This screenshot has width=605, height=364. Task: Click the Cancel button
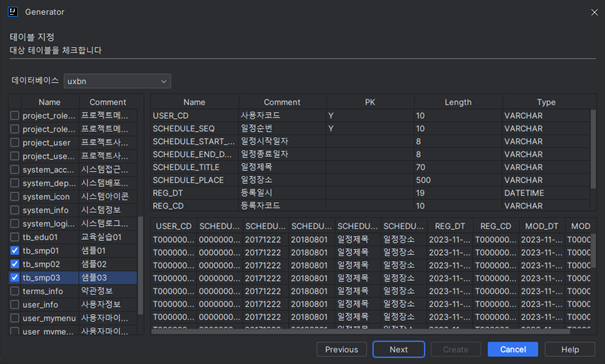click(513, 349)
